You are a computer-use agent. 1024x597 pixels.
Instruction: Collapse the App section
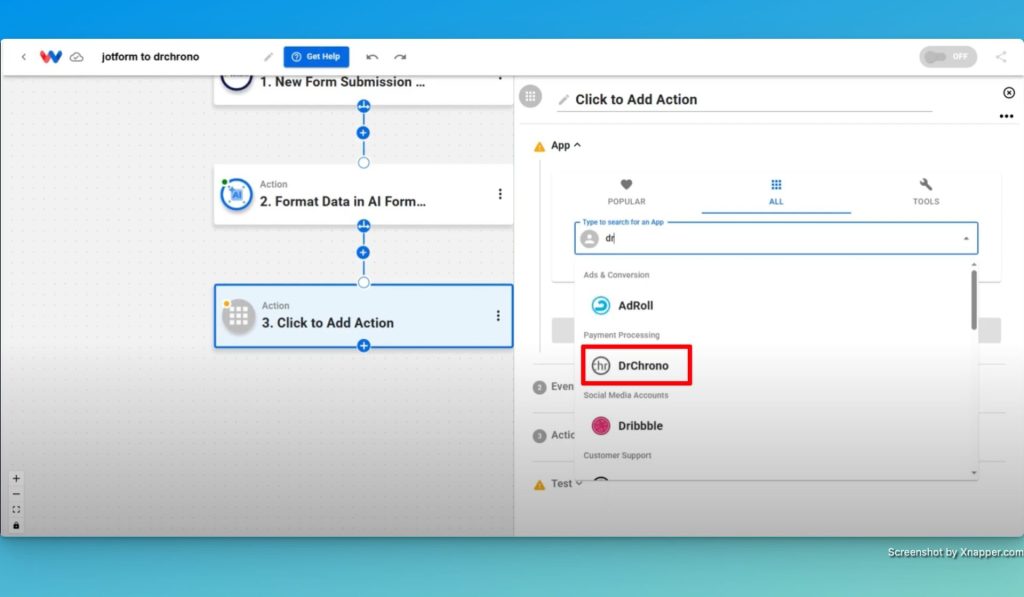(566, 145)
